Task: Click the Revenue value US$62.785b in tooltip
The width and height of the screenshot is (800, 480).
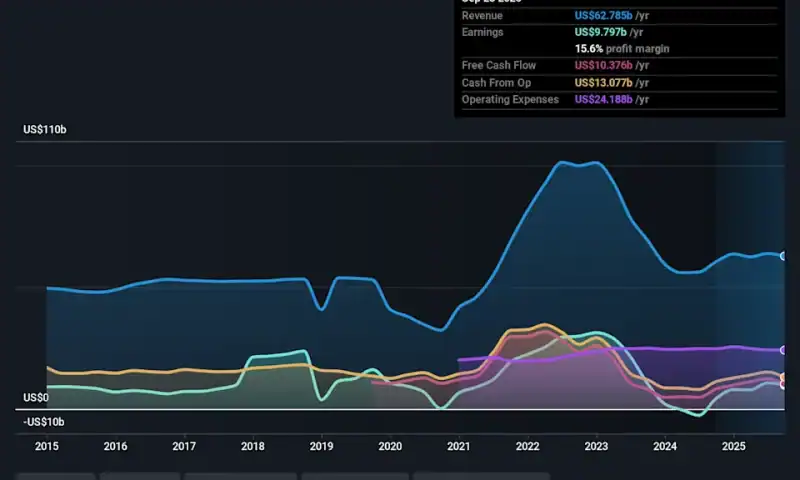Action: 612,16
